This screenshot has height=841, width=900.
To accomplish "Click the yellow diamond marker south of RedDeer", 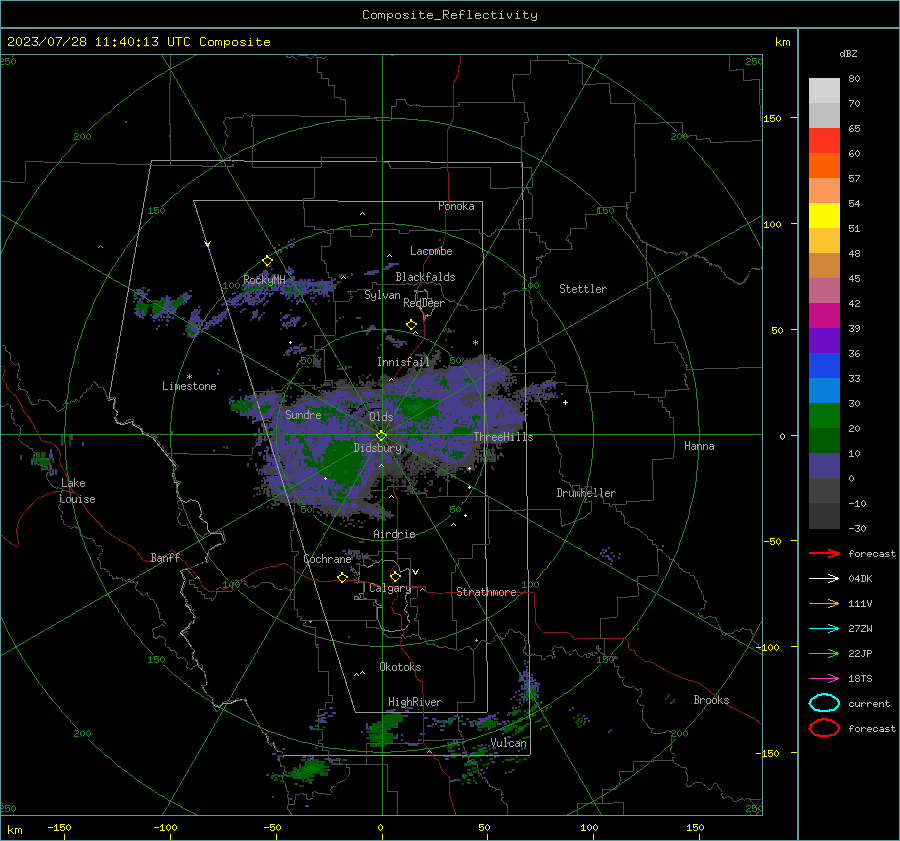I will click(412, 325).
